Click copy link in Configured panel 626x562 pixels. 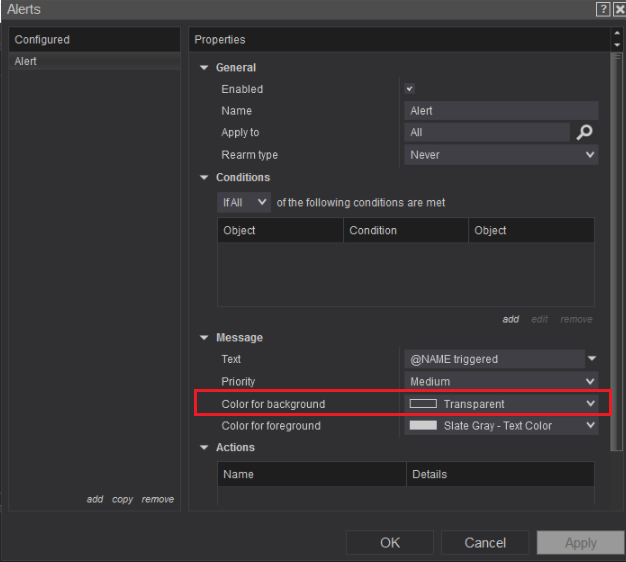click(x=123, y=499)
